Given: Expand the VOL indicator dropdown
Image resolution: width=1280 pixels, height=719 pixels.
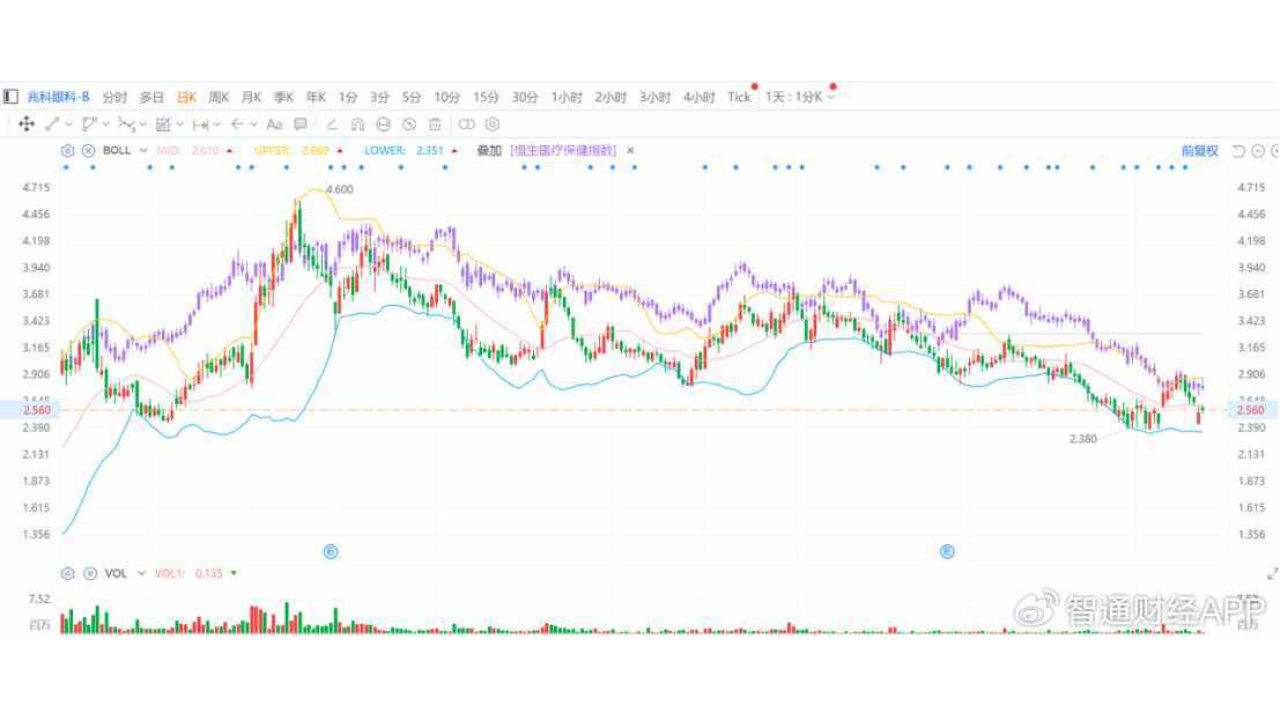Looking at the screenshot, I should pyautogui.click(x=141, y=573).
